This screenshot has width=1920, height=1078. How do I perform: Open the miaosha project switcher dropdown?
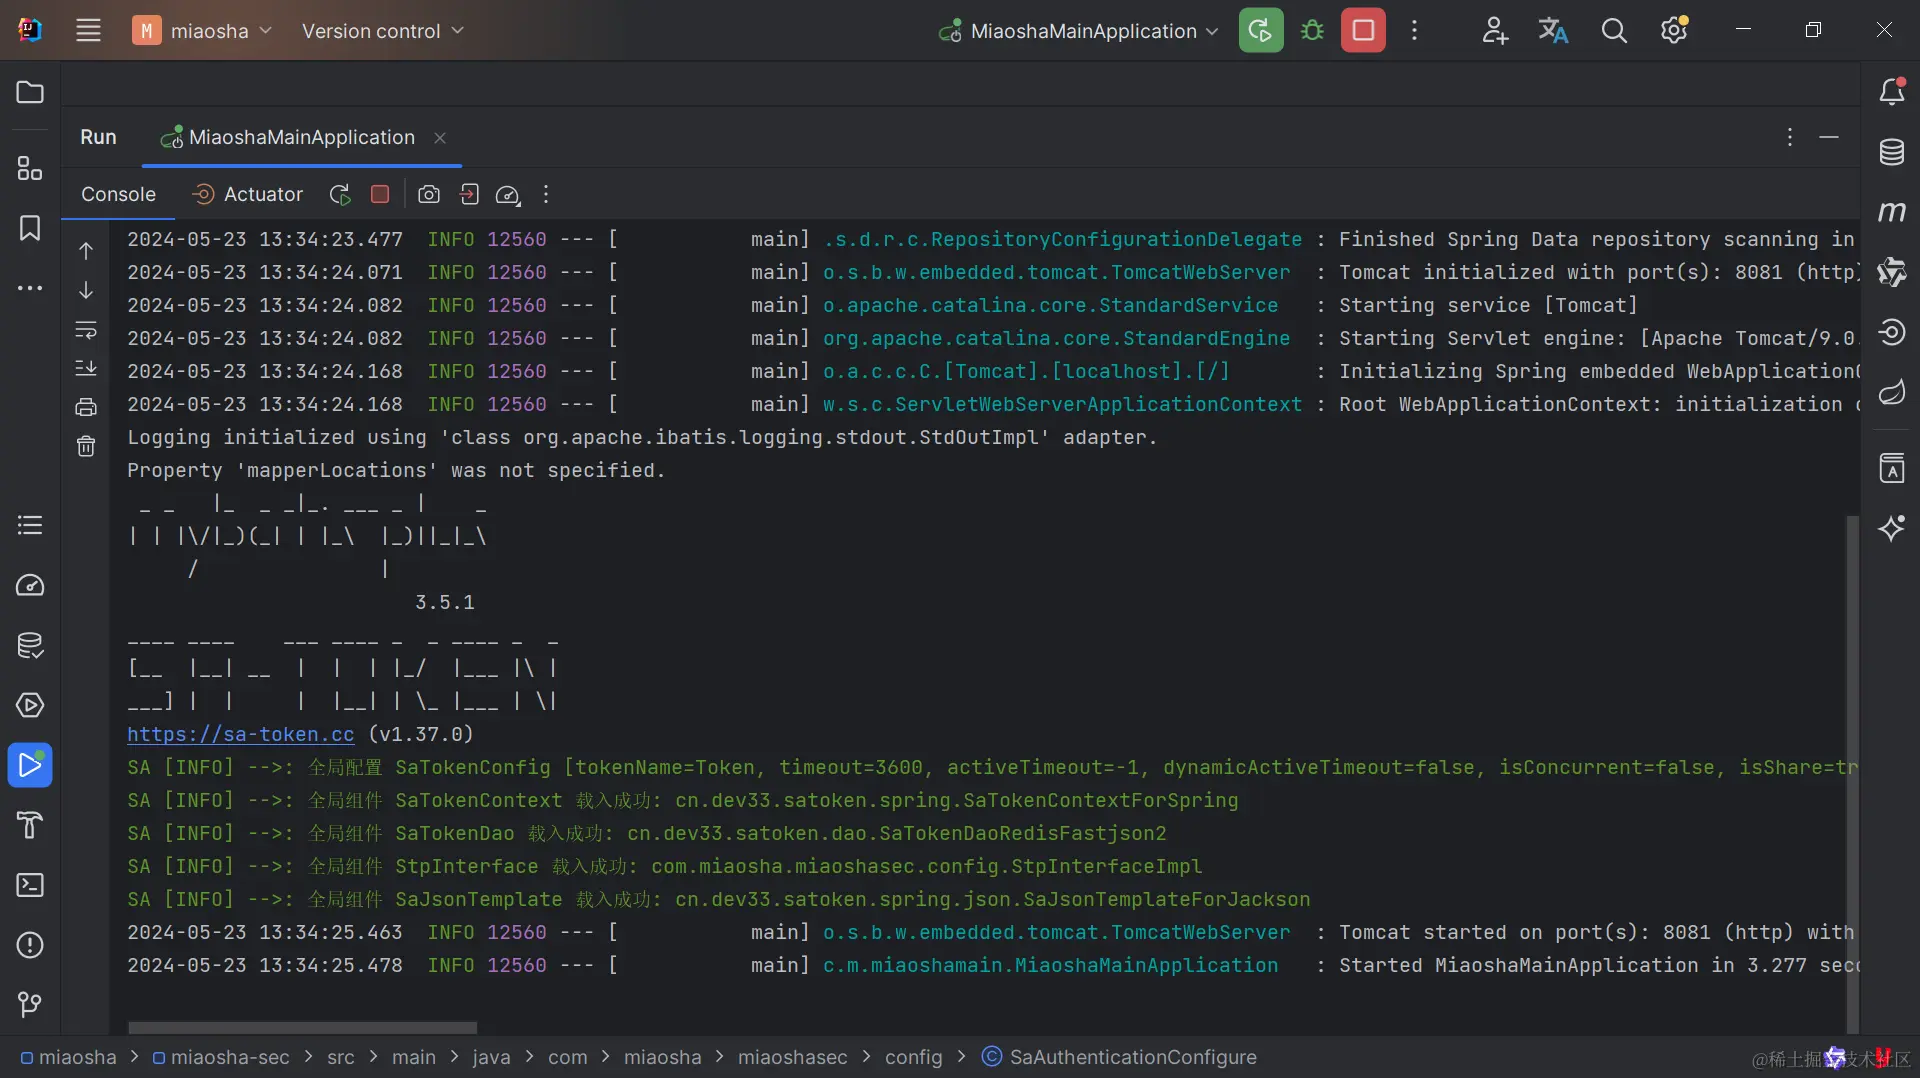[203, 31]
